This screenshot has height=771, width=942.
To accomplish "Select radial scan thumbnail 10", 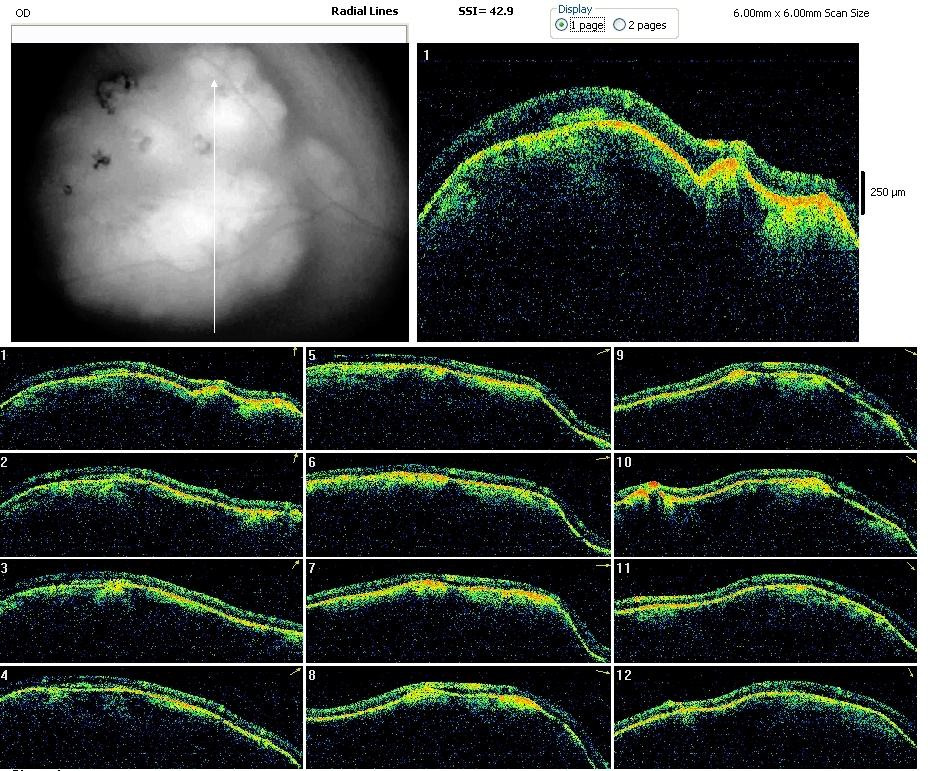I will [765, 503].
